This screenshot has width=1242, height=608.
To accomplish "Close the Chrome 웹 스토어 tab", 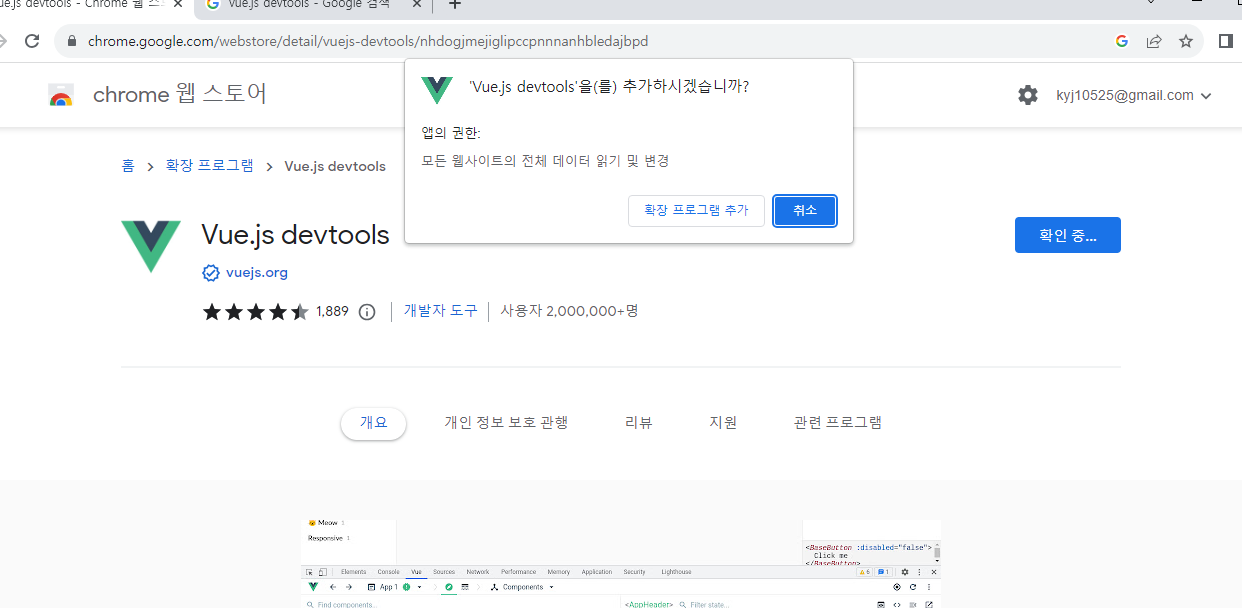I will (x=178, y=4).
